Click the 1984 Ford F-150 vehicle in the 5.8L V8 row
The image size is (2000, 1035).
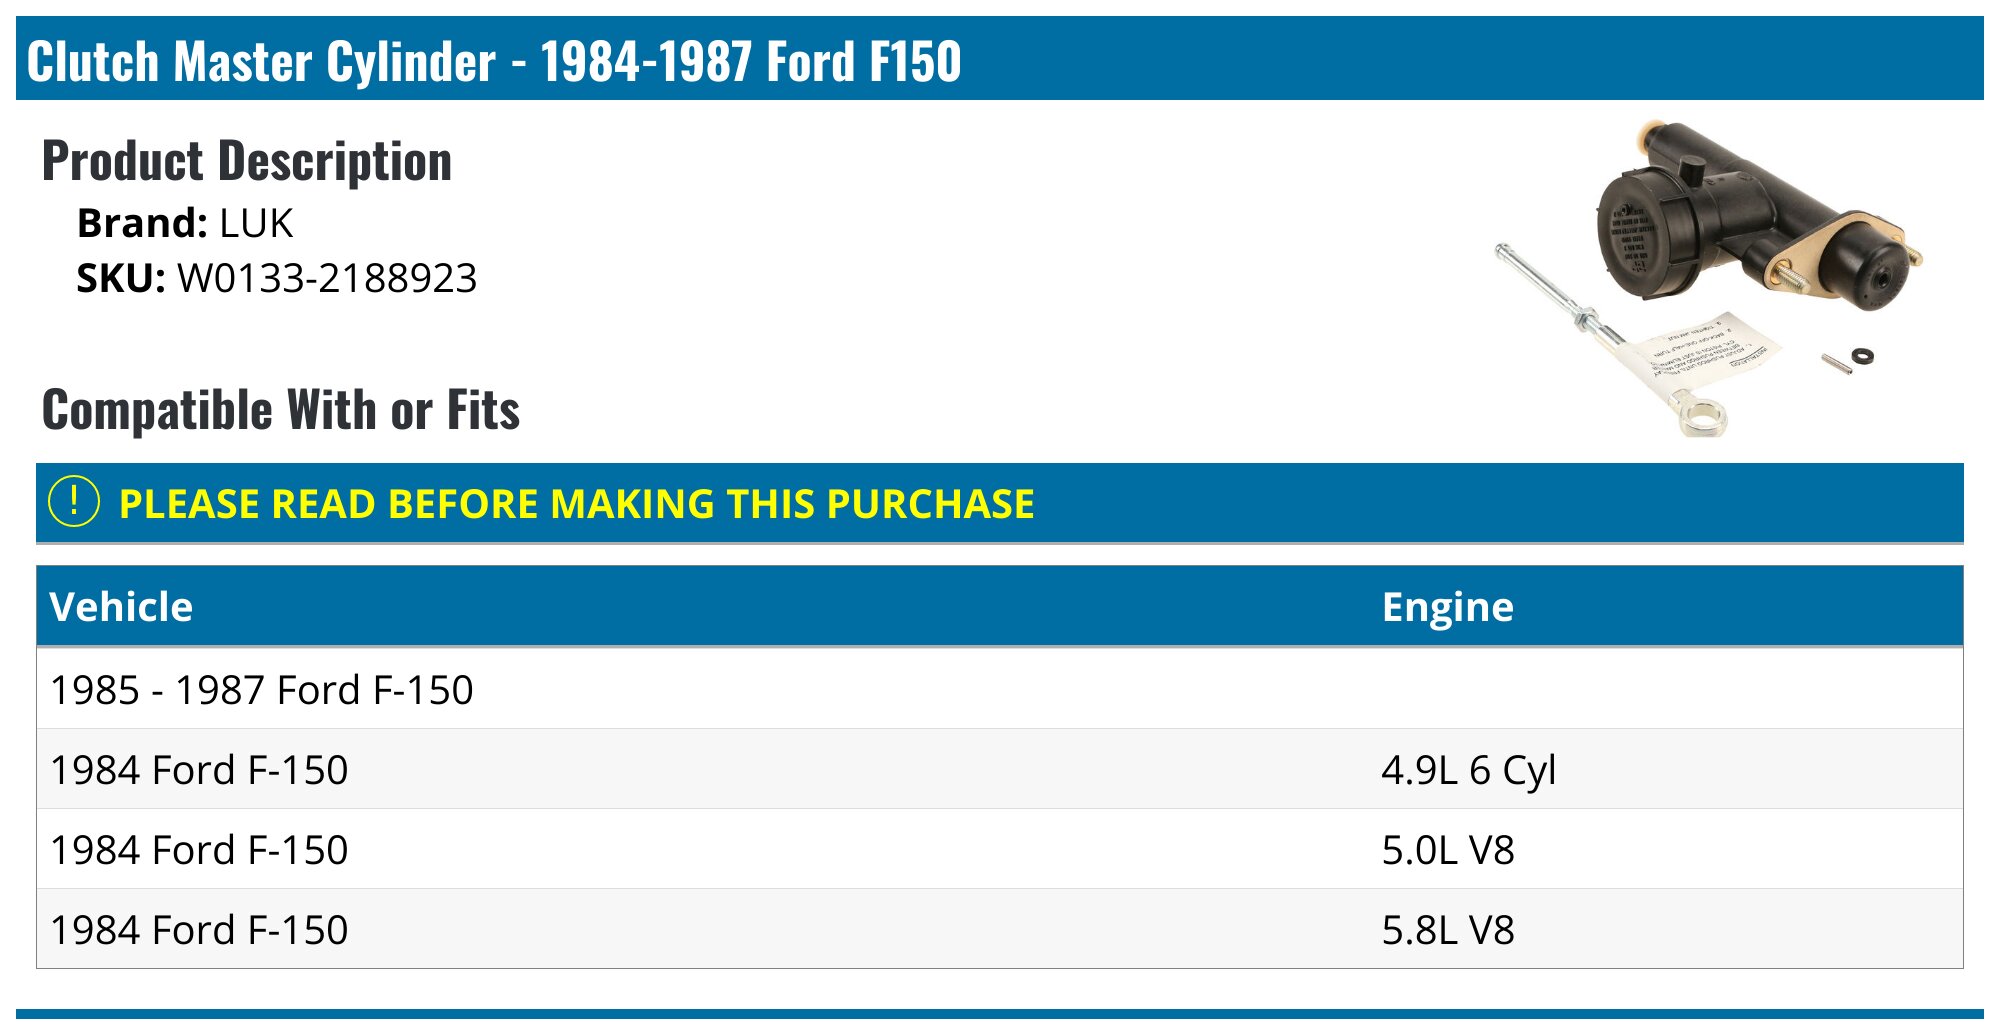click(x=199, y=930)
